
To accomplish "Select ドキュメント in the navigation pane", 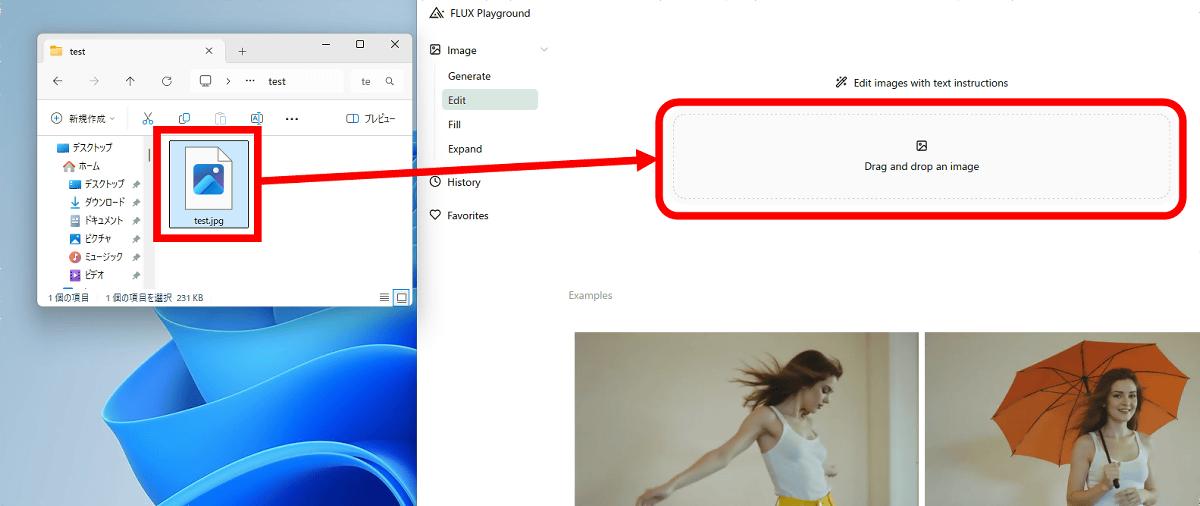I will 96,220.
